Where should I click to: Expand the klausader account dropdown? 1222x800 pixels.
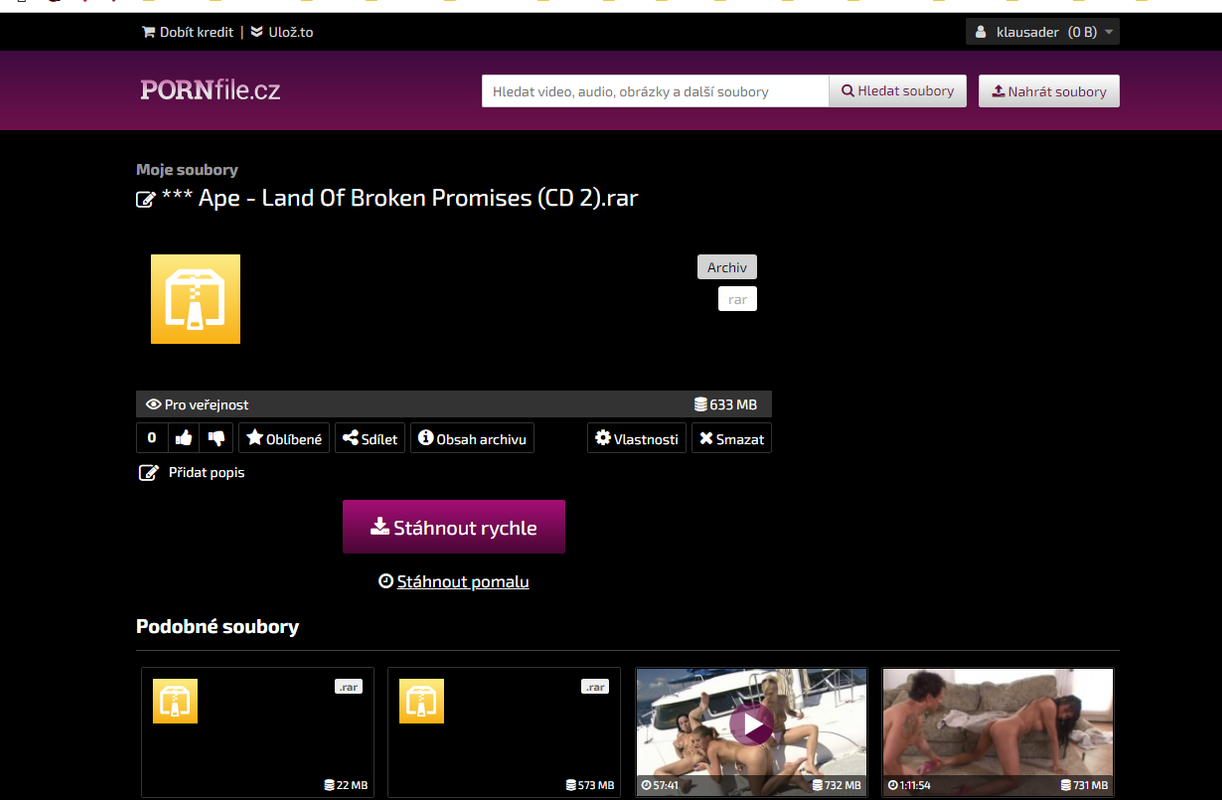point(1043,32)
